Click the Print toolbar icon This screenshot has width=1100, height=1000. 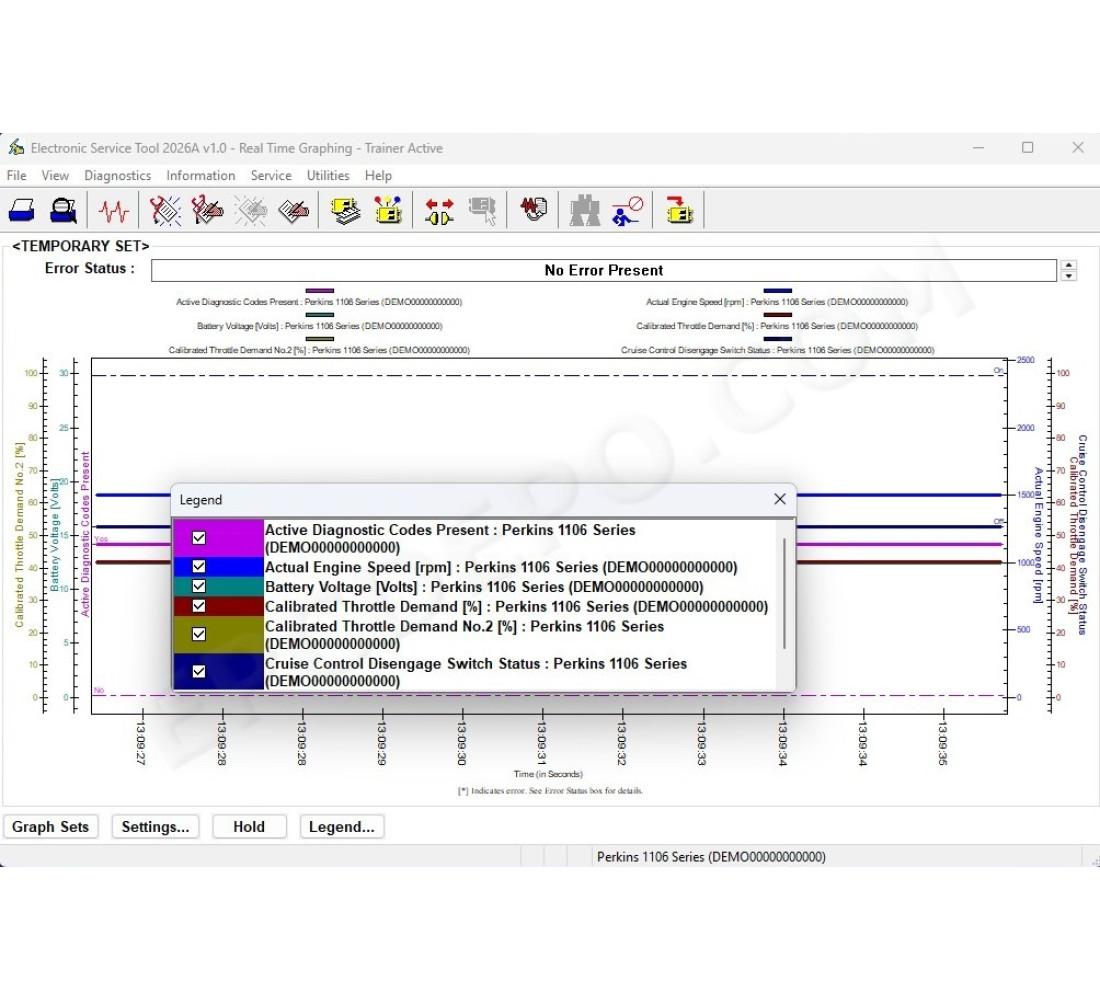point(21,210)
